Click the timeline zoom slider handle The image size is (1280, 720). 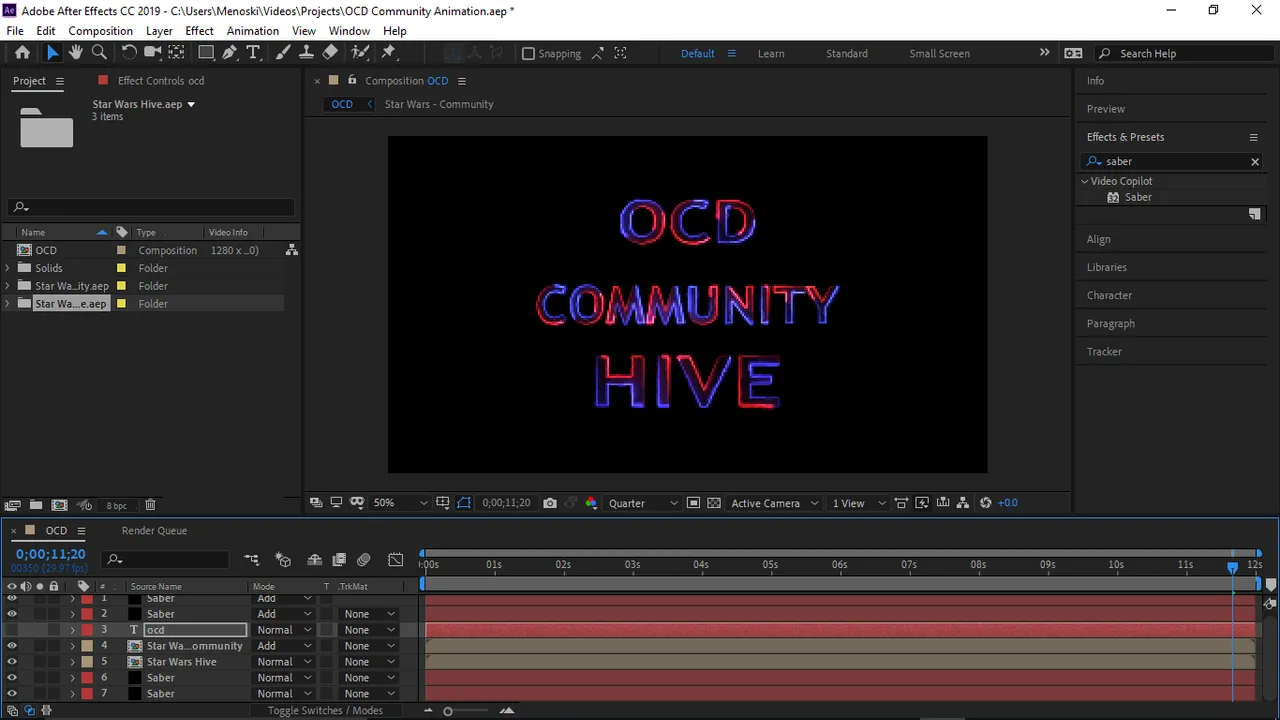point(448,711)
